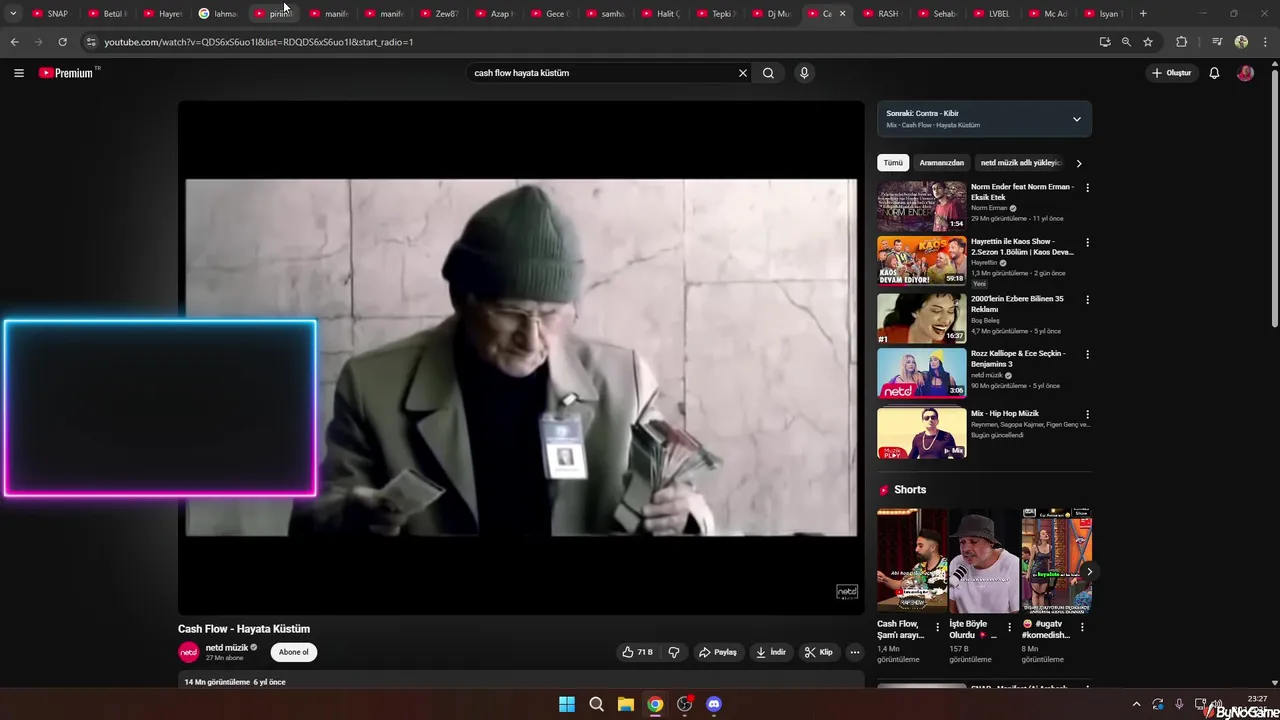The width and height of the screenshot is (1280, 720).
Task: Open YouTube notifications bell
Action: click(1214, 73)
